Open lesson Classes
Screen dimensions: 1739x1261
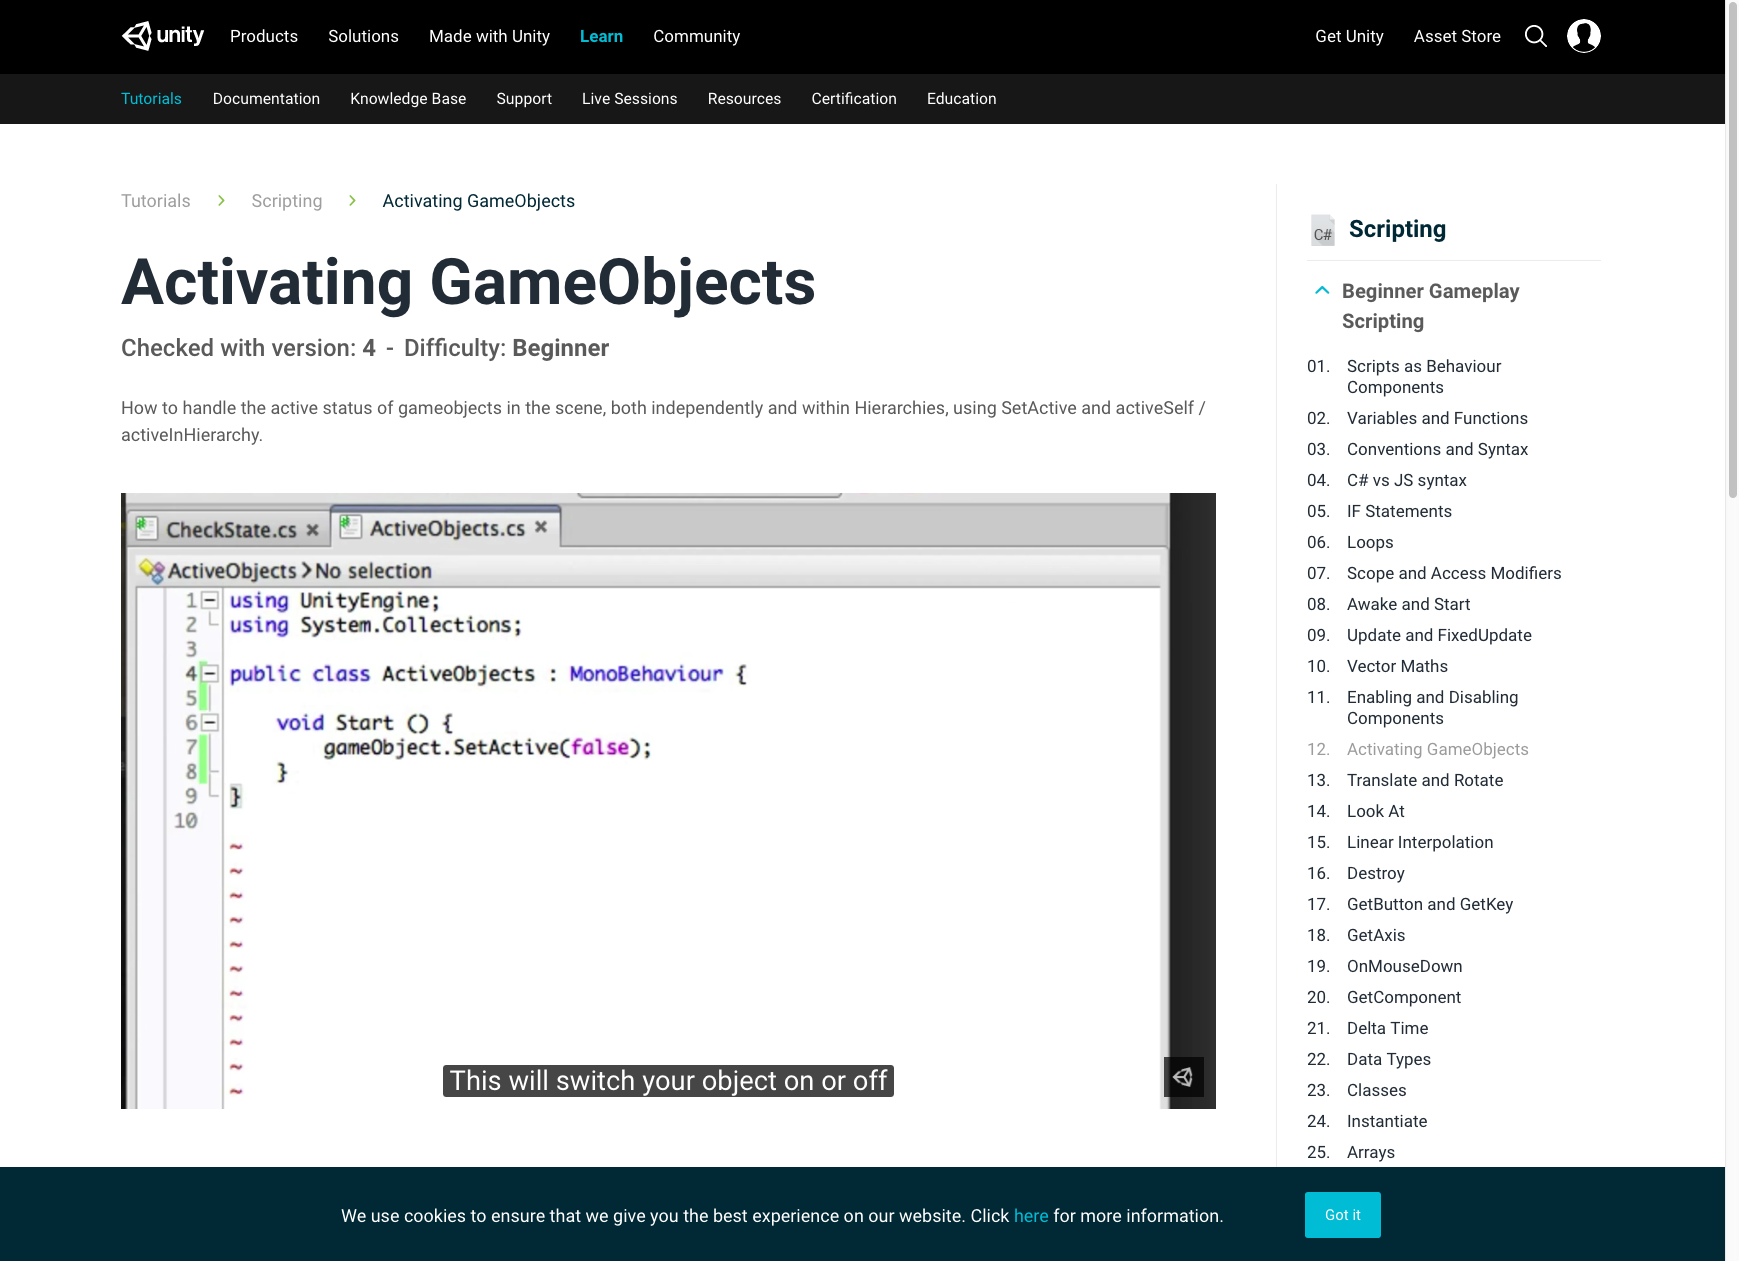tap(1376, 1090)
